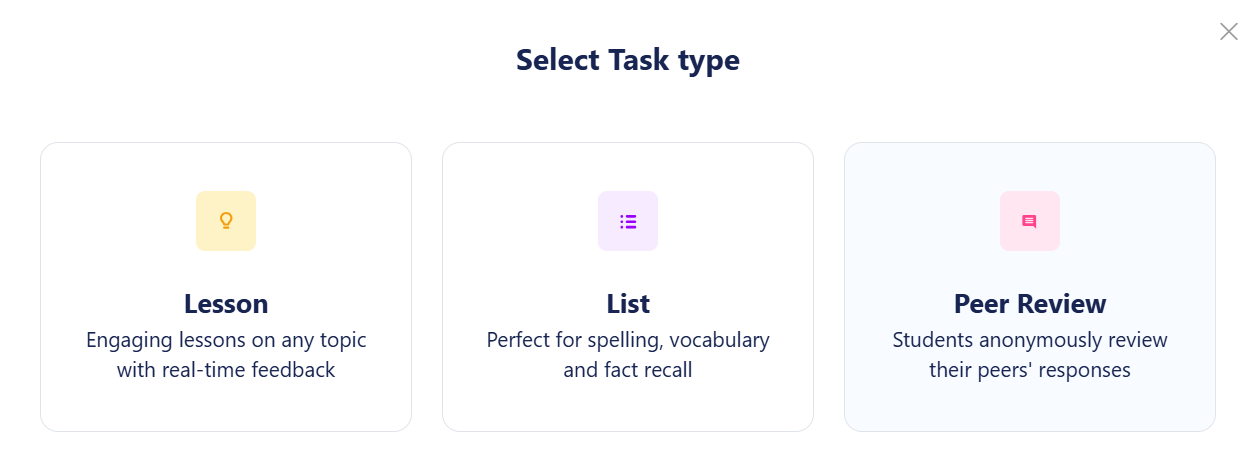This screenshot has width=1259, height=467.
Task: Click "their peers' responses" text
Action: pos(1030,370)
